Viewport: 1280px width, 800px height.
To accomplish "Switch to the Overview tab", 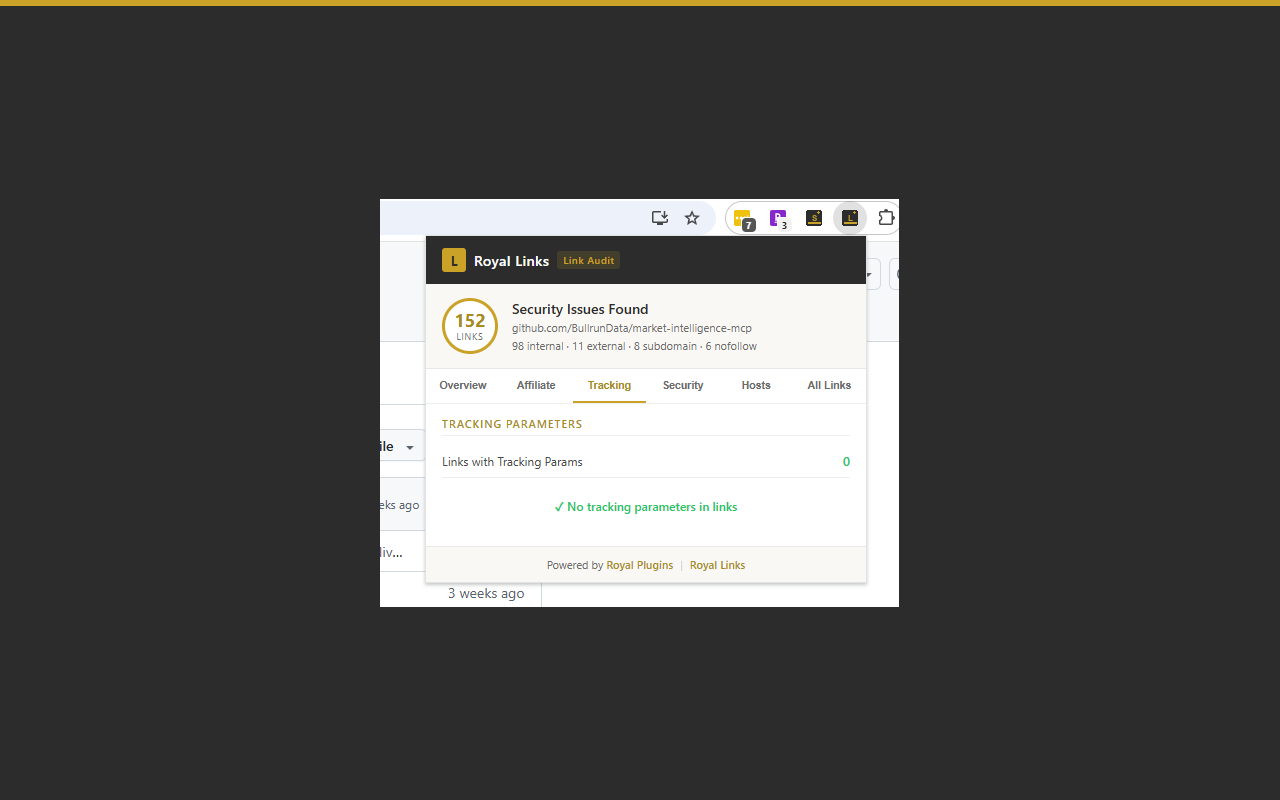I will pyautogui.click(x=462, y=385).
